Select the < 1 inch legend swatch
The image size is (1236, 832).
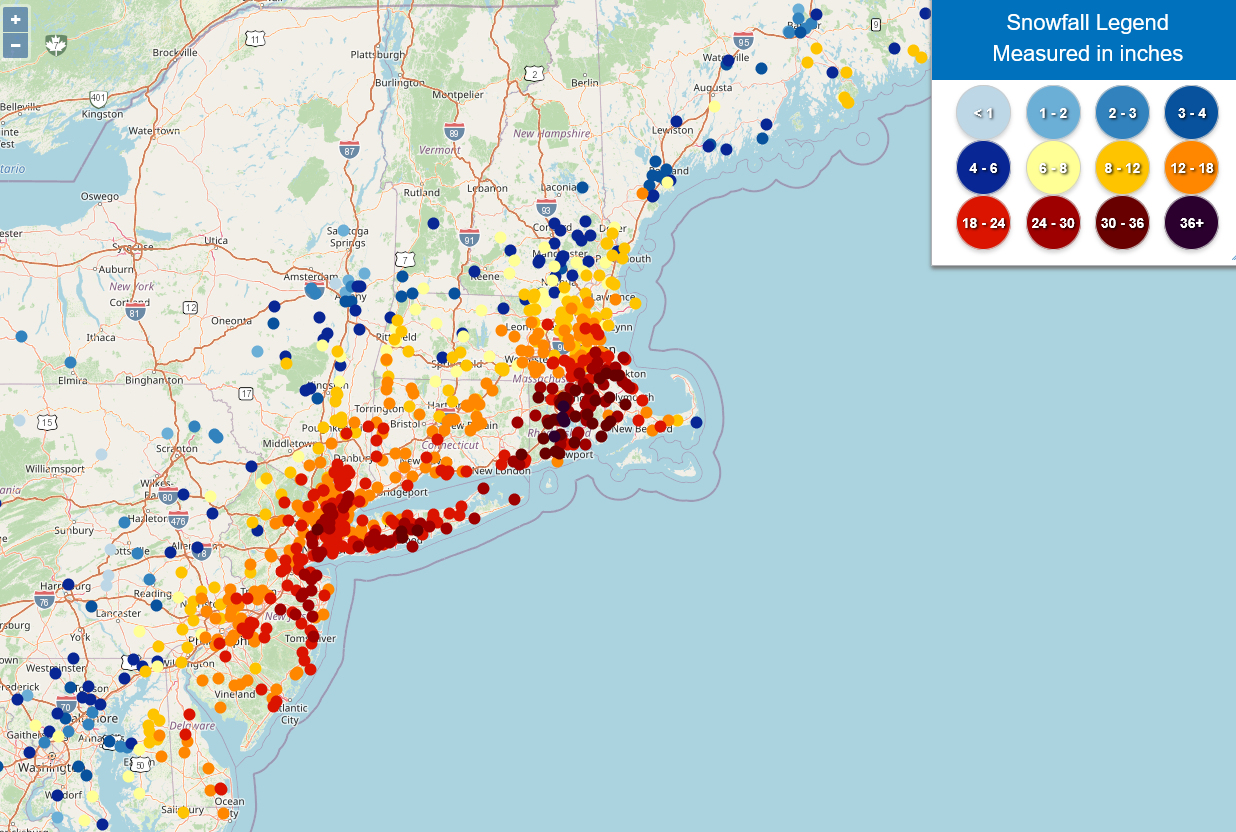pyautogui.click(x=984, y=113)
